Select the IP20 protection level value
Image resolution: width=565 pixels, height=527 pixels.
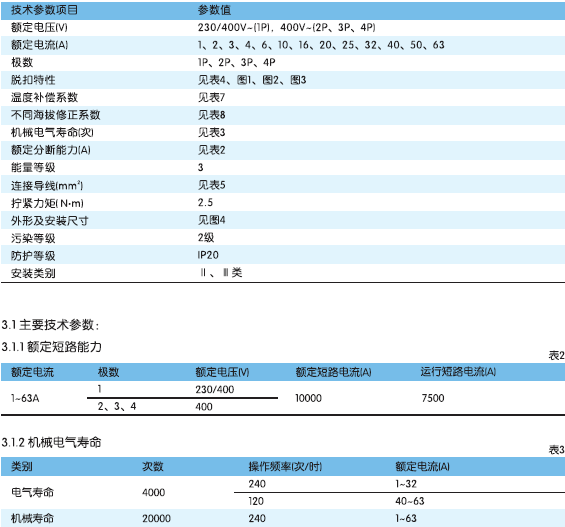[x=208, y=255]
